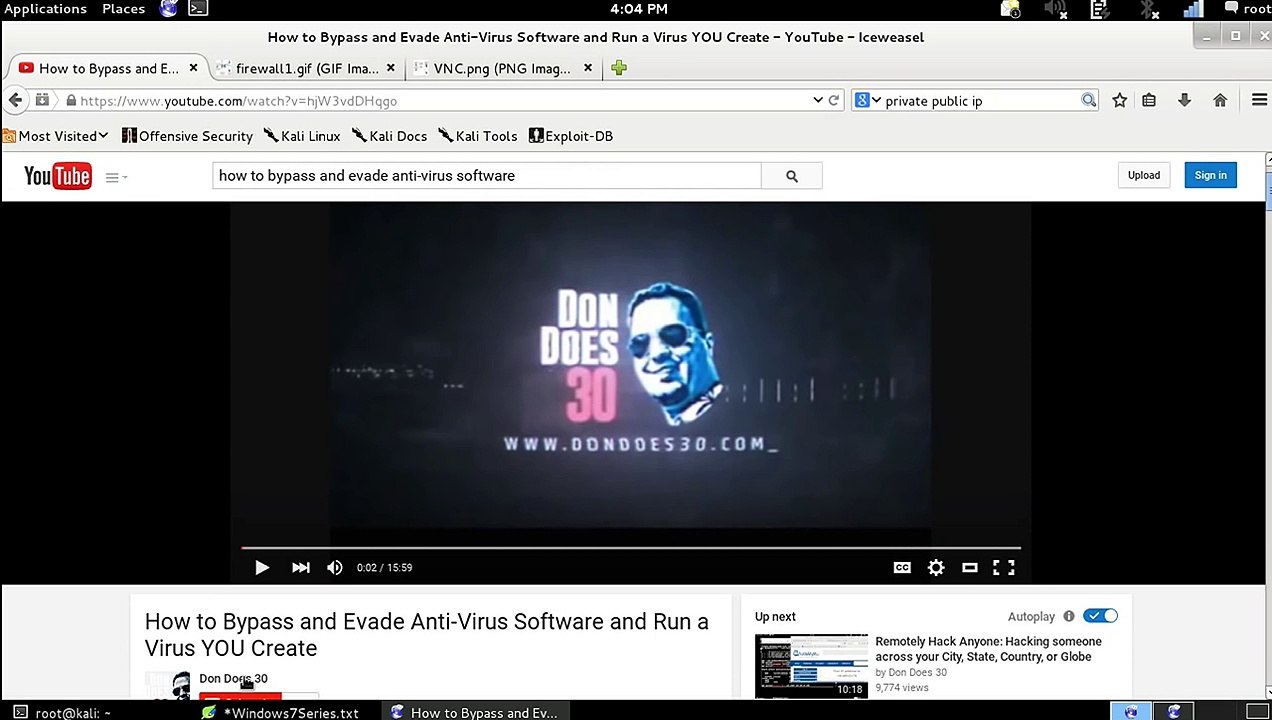Open the notes indicator icon in the top tray
The width and height of the screenshot is (1272, 720).
click(1099, 9)
